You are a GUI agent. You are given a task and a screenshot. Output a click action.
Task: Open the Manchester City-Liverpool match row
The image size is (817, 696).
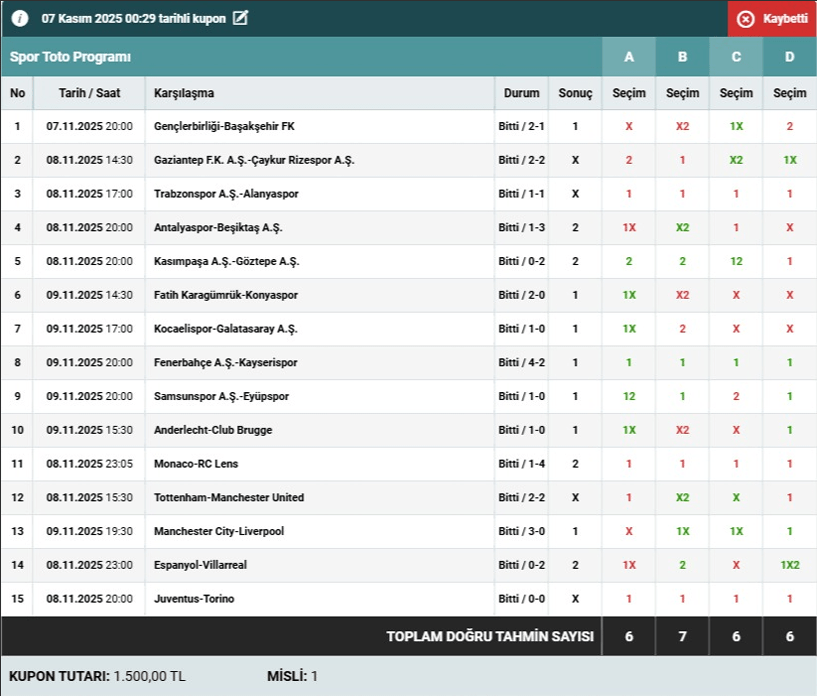pos(219,531)
